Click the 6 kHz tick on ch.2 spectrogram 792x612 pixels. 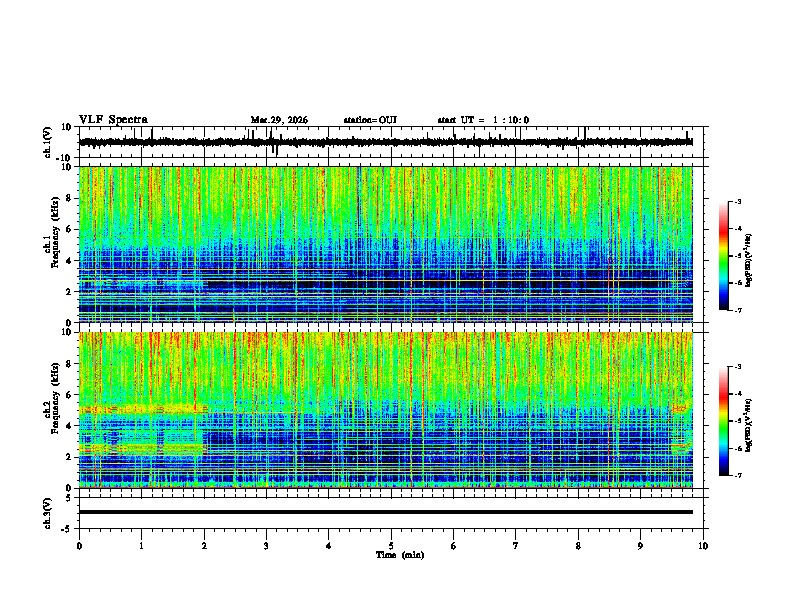pos(70,395)
